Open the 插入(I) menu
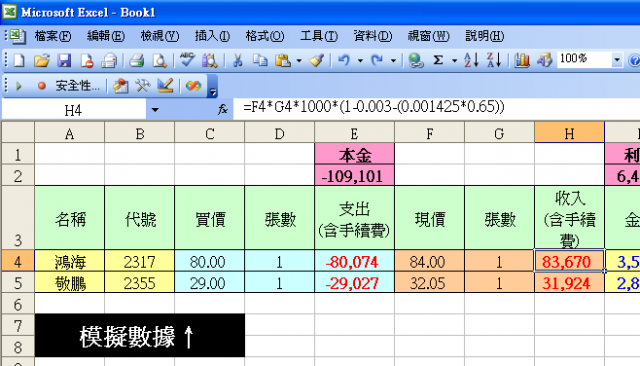Viewport: 640px width, 366px height. [x=212, y=36]
